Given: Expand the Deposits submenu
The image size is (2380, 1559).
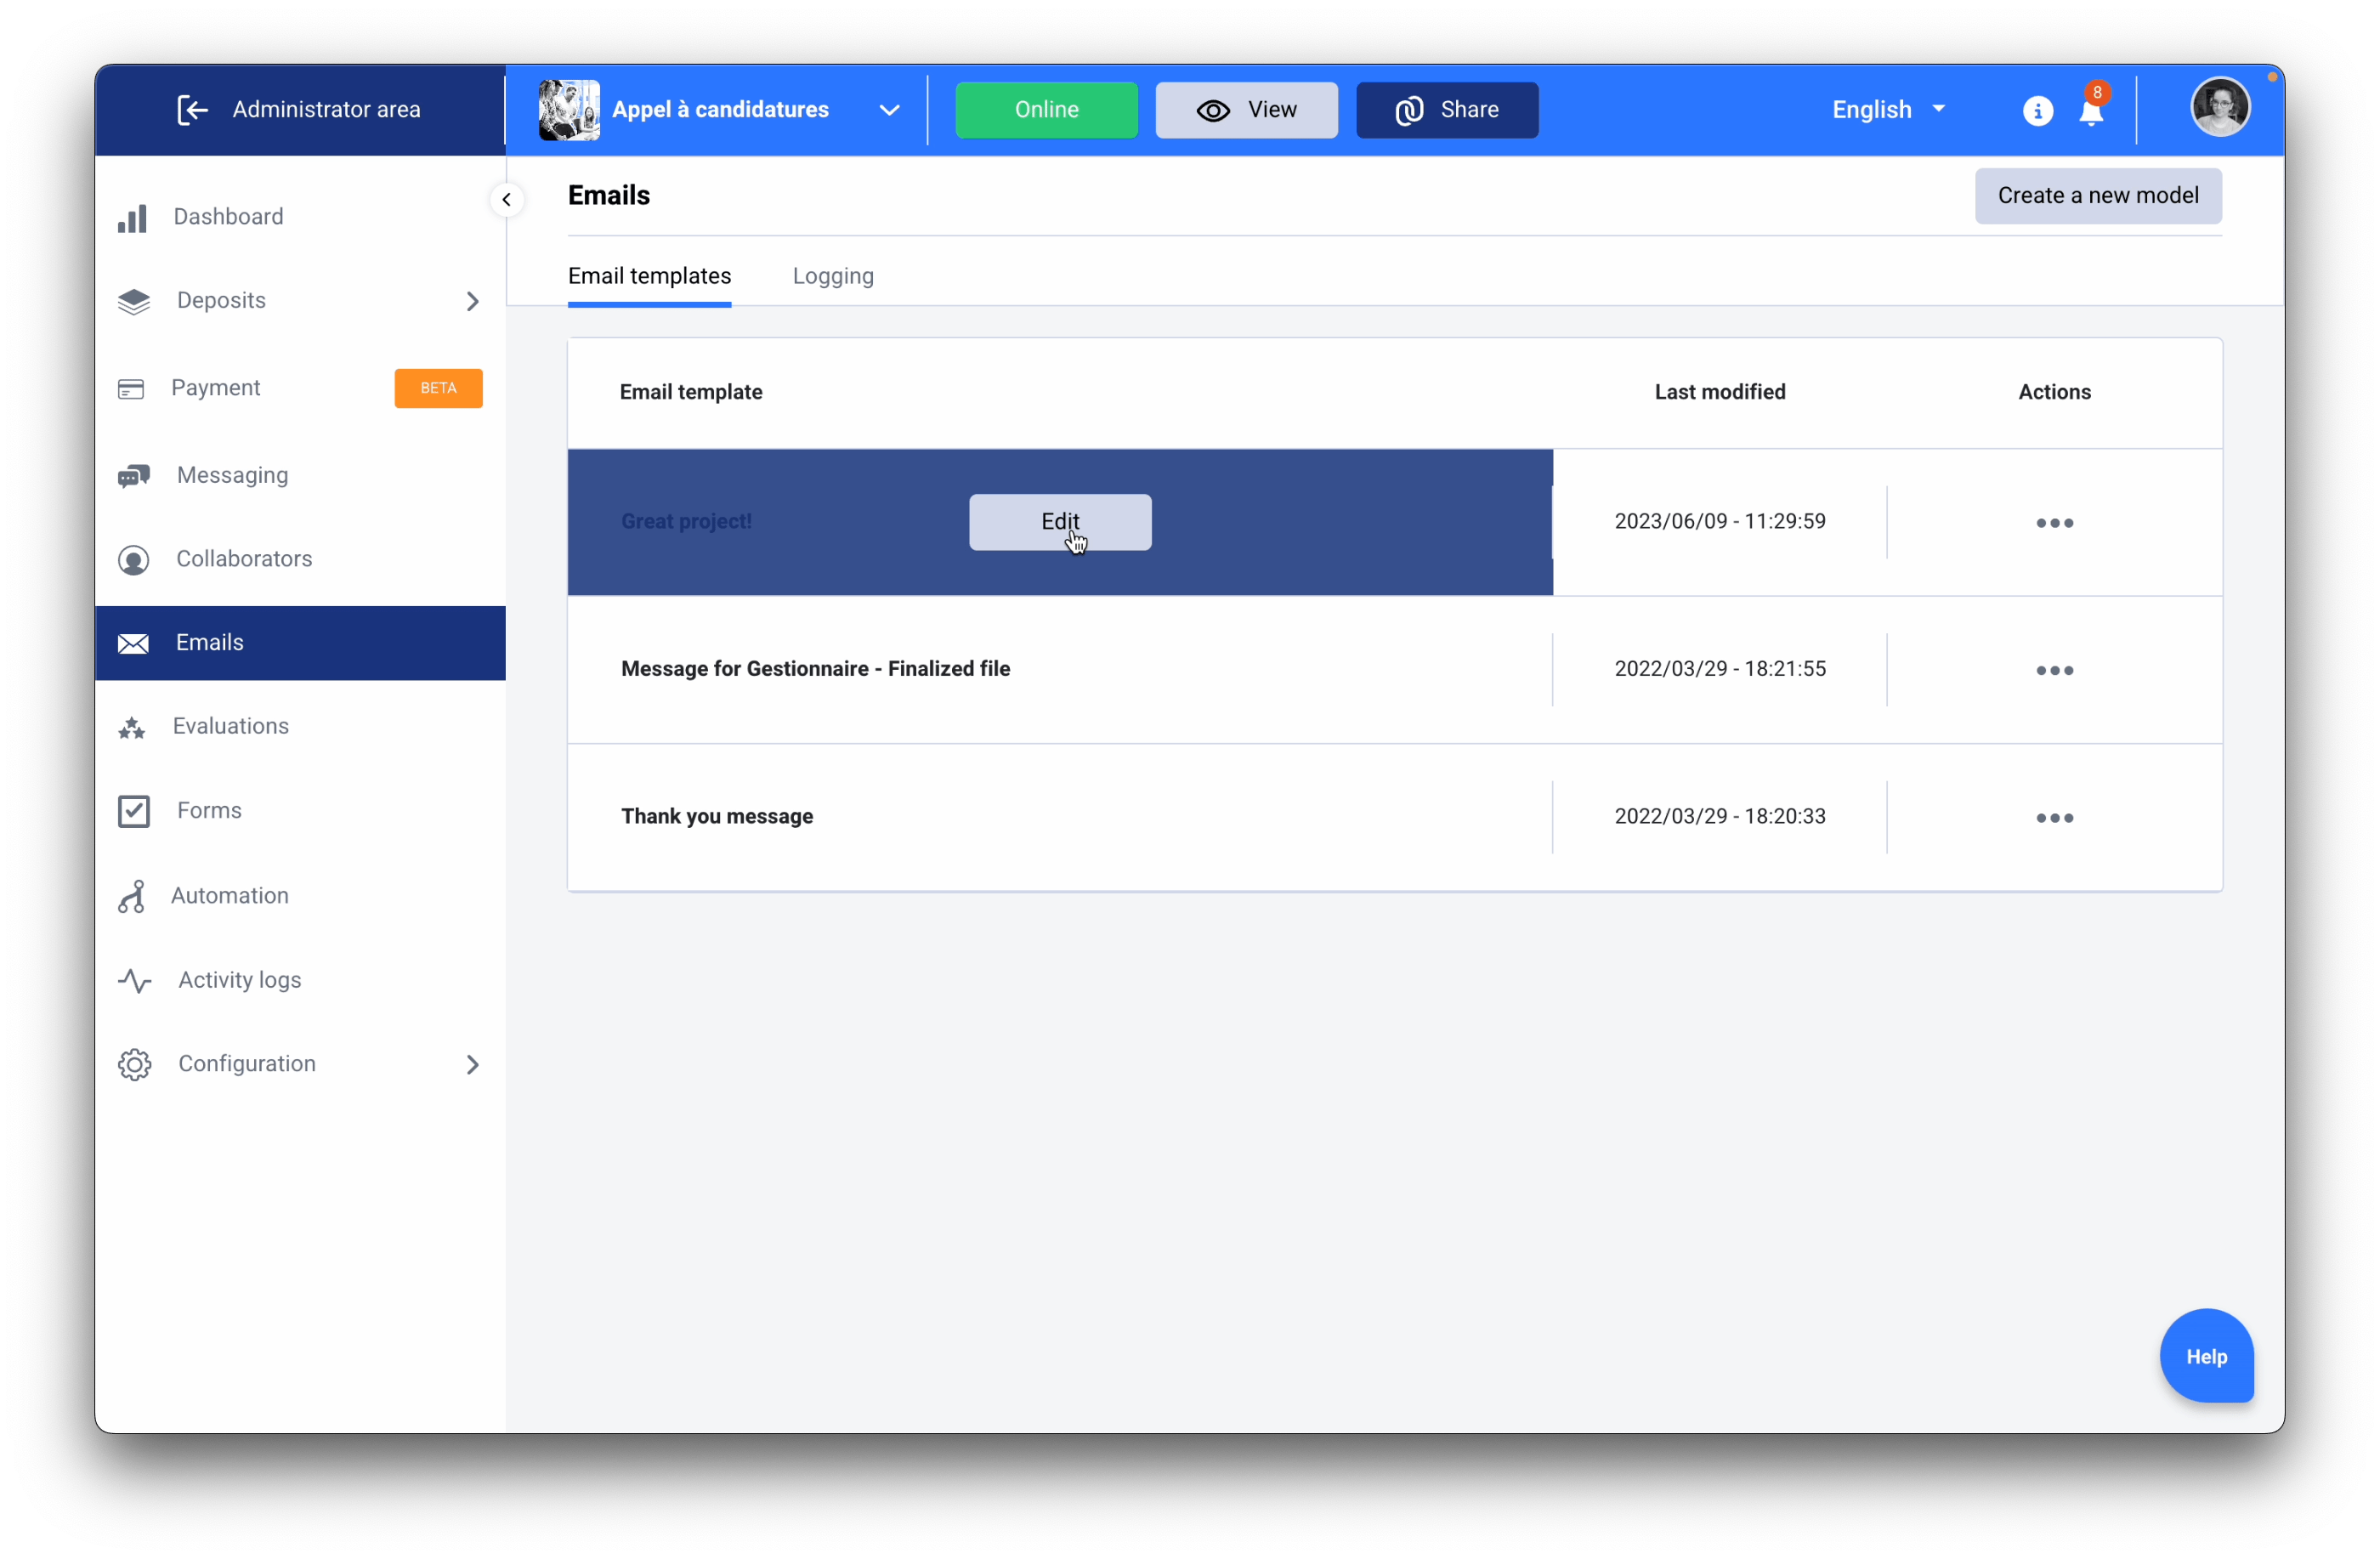Looking at the screenshot, I should (472, 301).
